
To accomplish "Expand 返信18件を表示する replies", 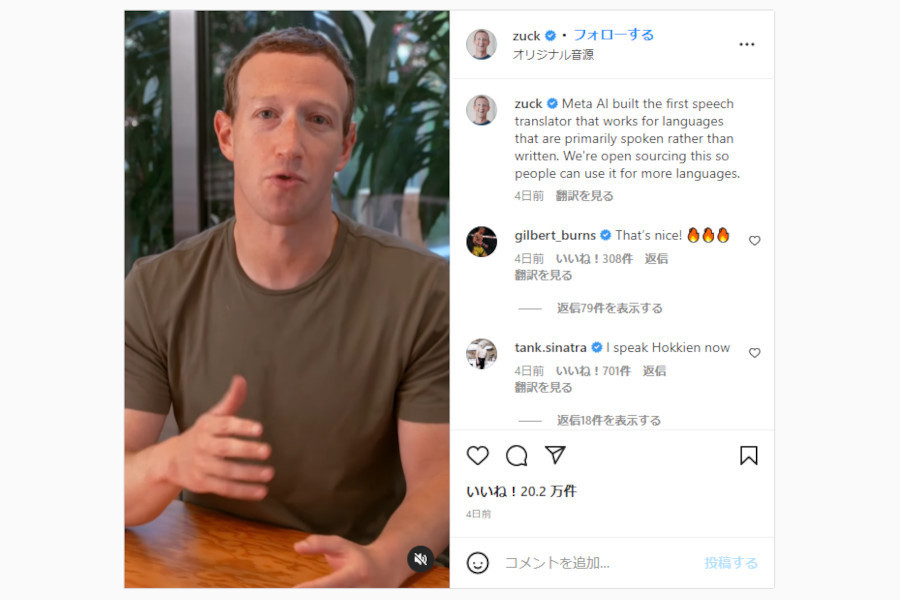I will click(x=608, y=420).
